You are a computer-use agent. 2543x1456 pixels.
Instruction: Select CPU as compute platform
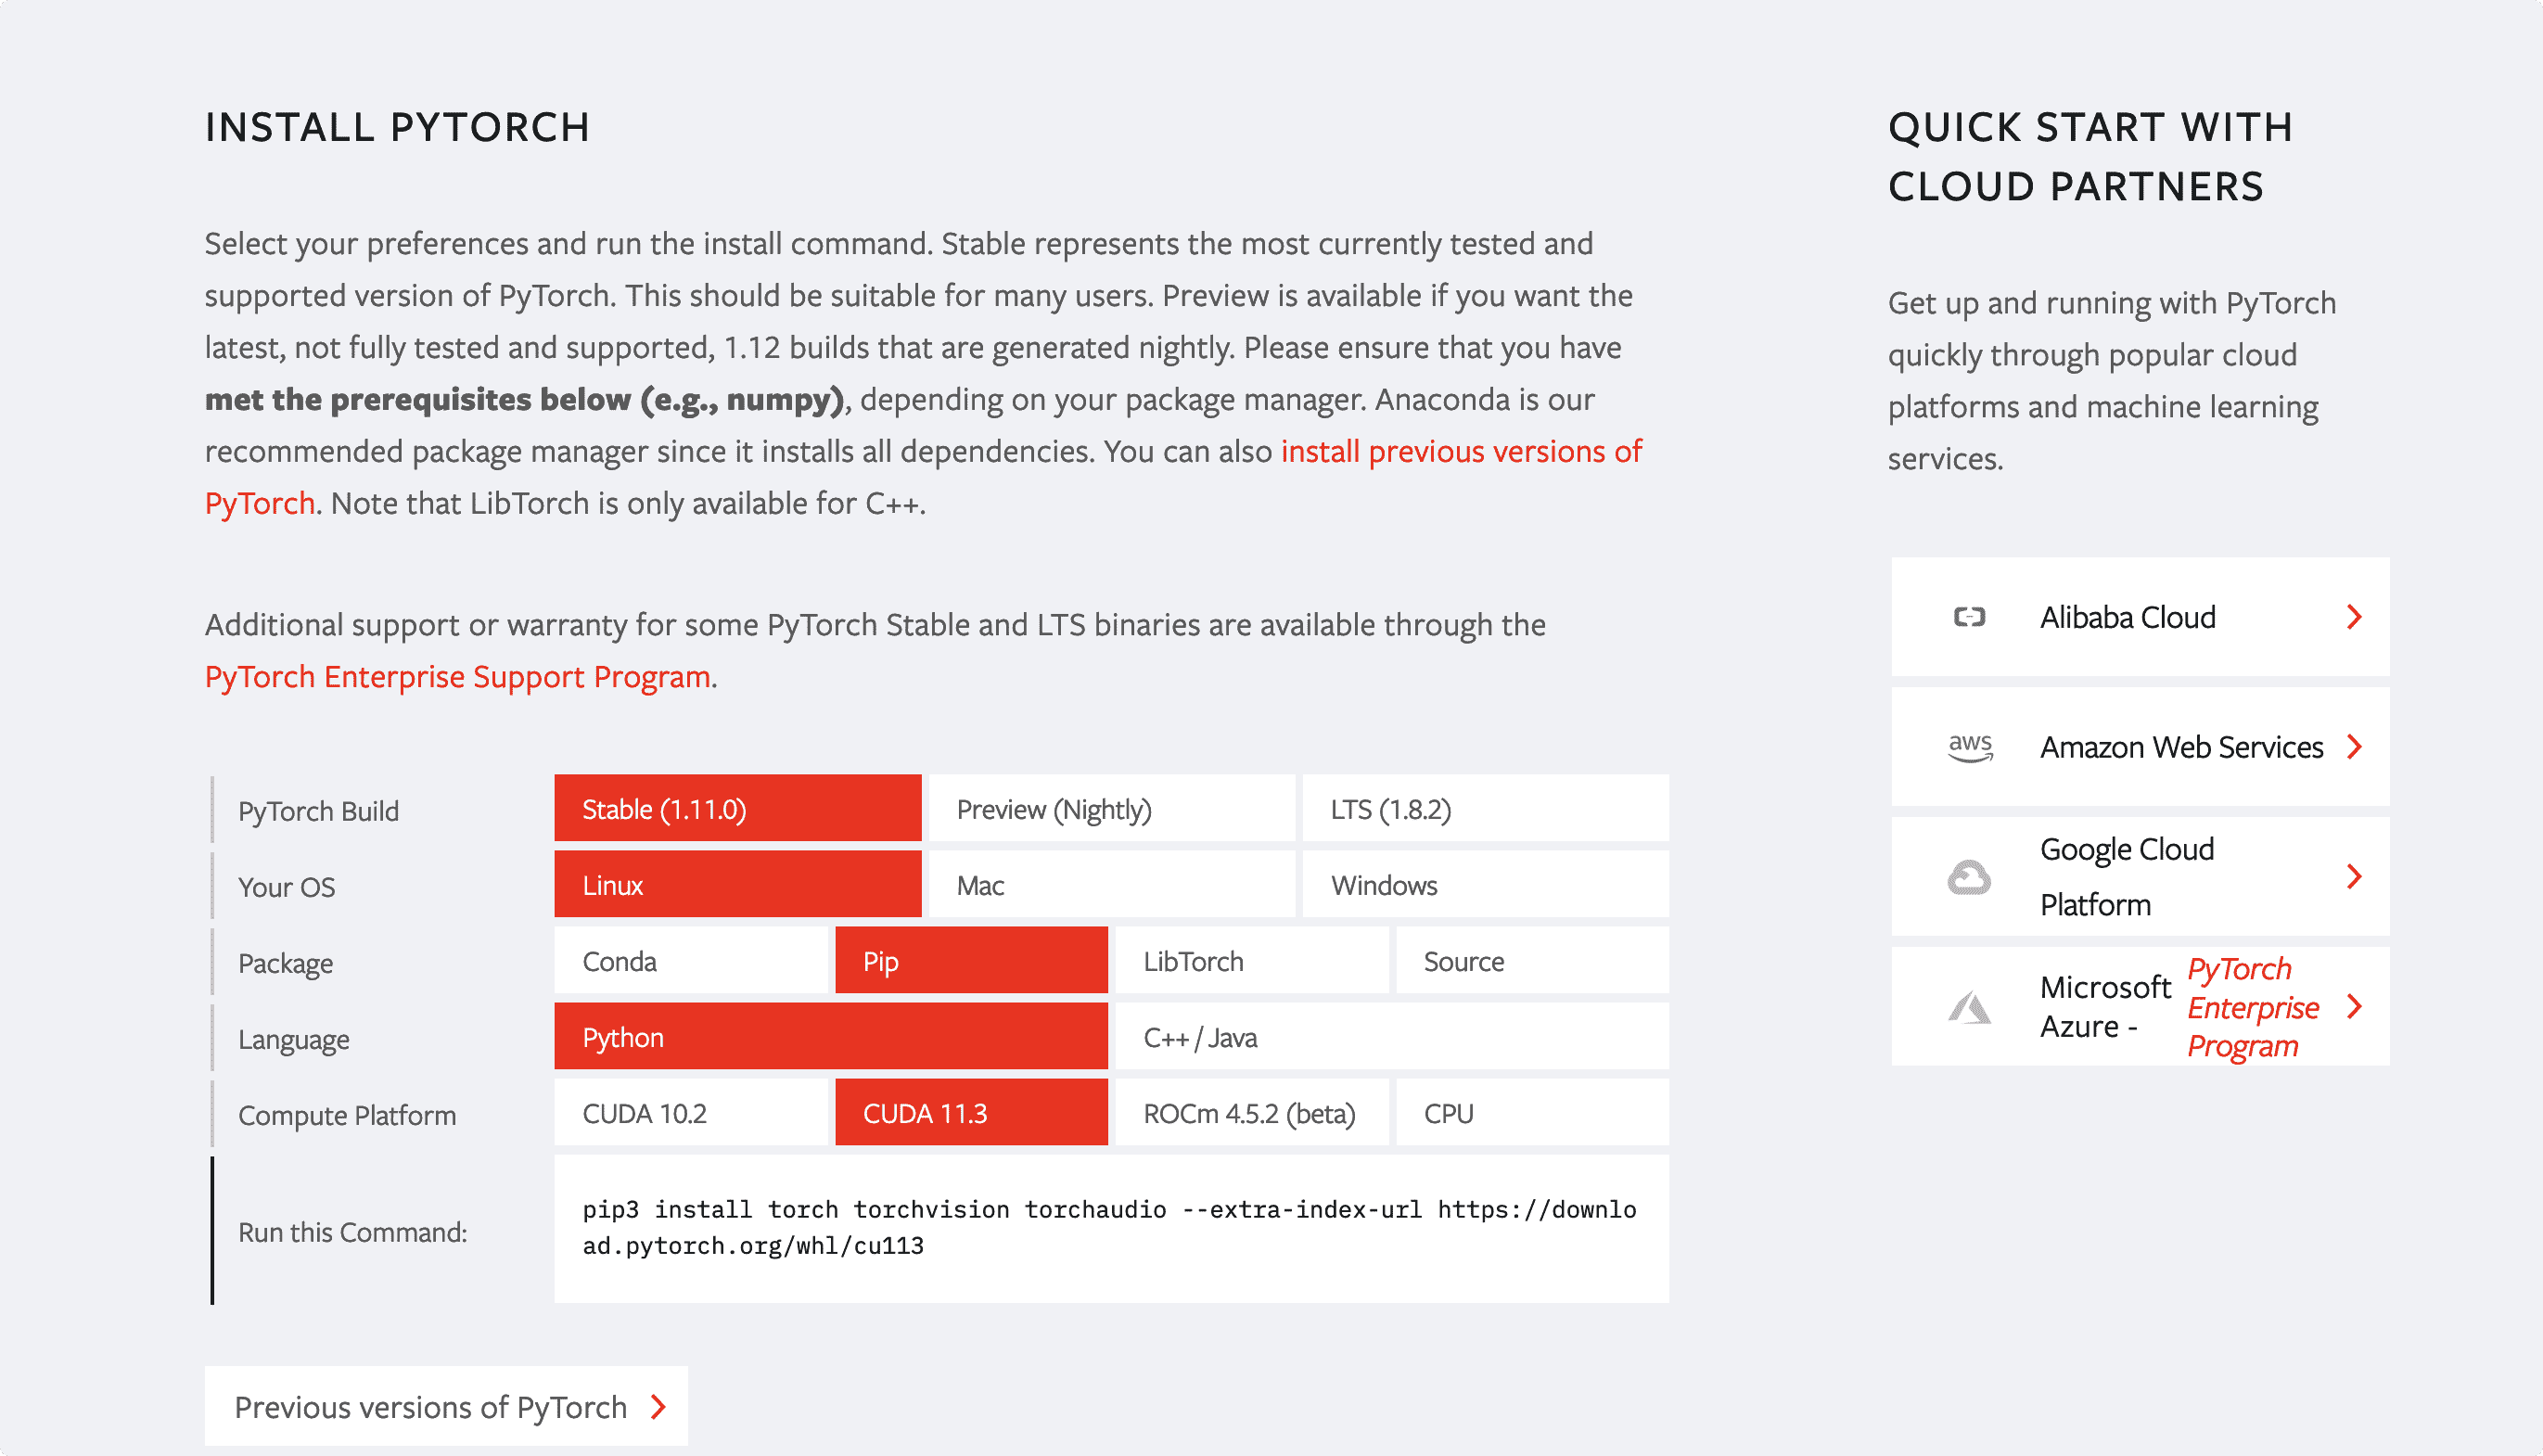click(1532, 1113)
